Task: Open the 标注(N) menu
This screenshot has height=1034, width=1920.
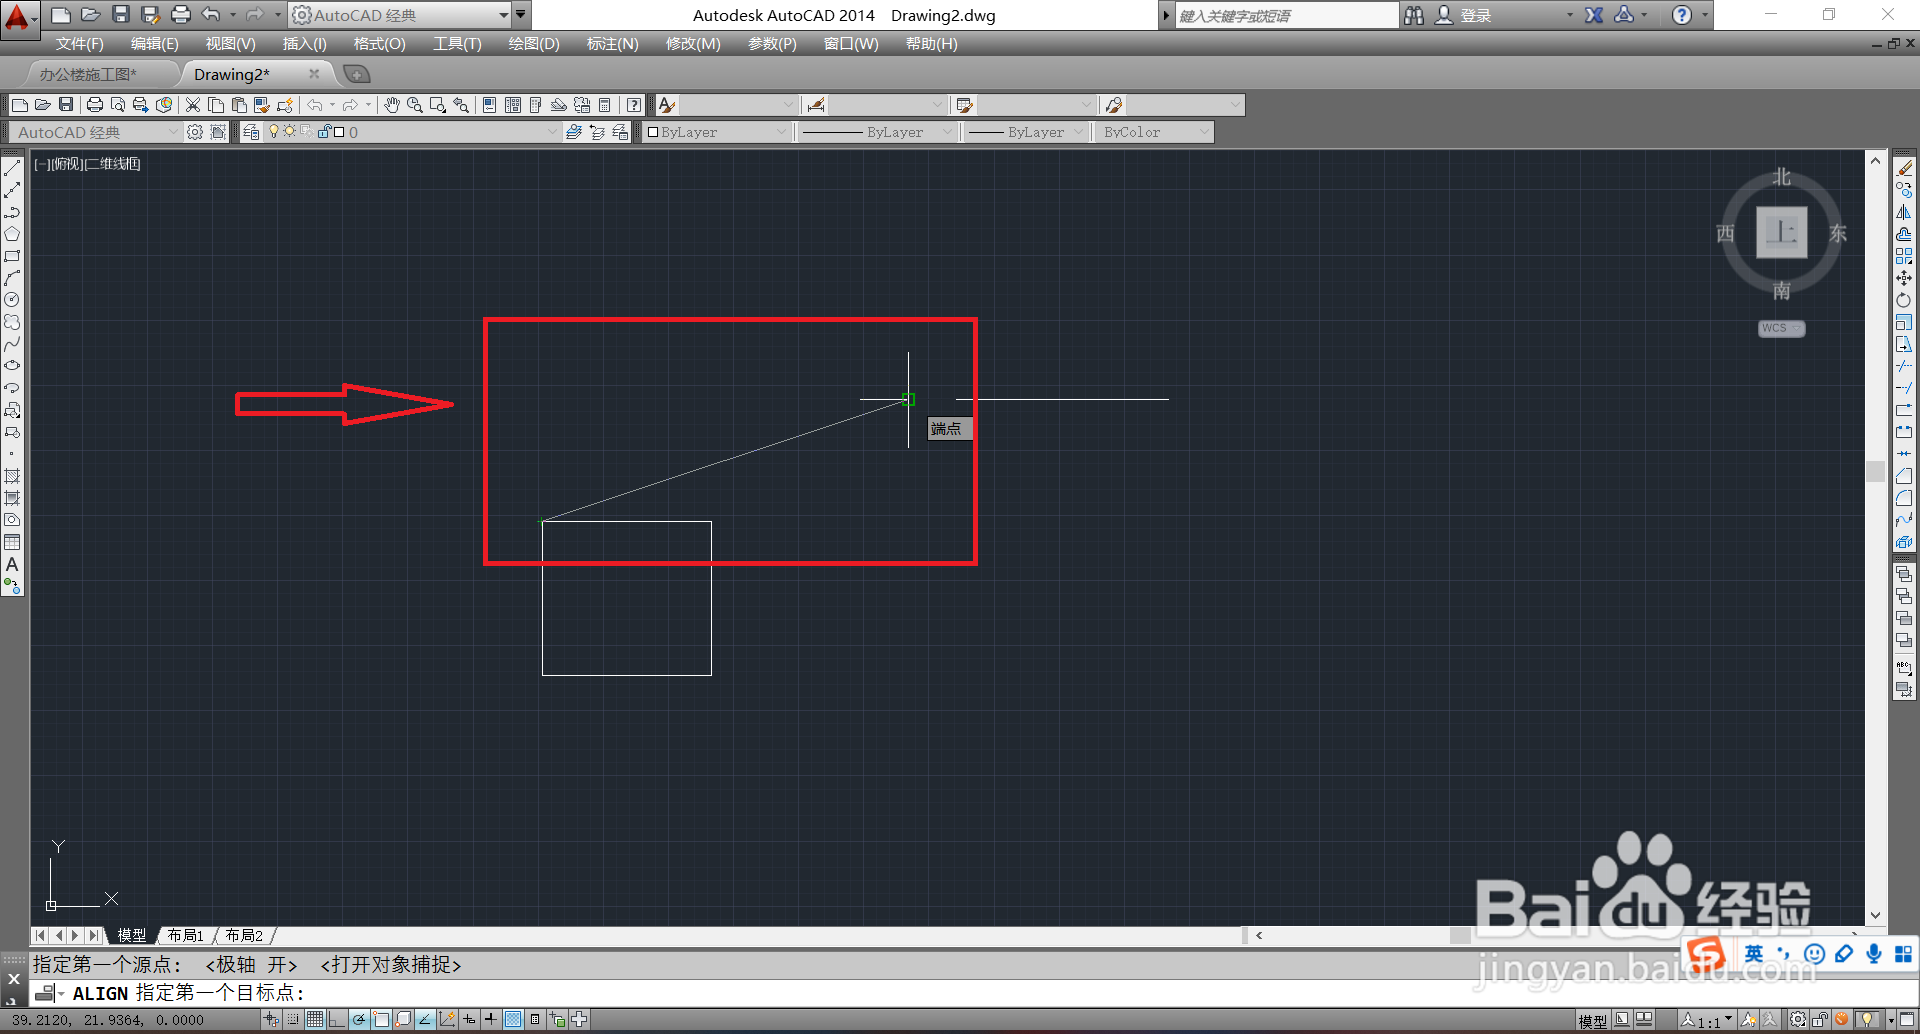Action: point(612,44)
